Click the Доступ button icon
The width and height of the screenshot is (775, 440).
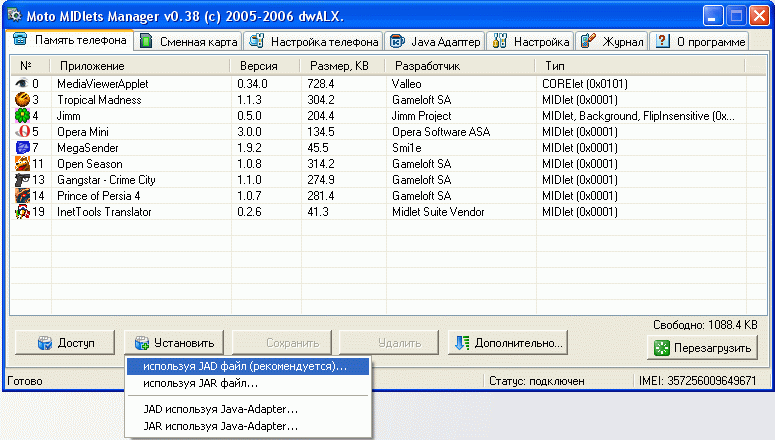tap(45, 343)
